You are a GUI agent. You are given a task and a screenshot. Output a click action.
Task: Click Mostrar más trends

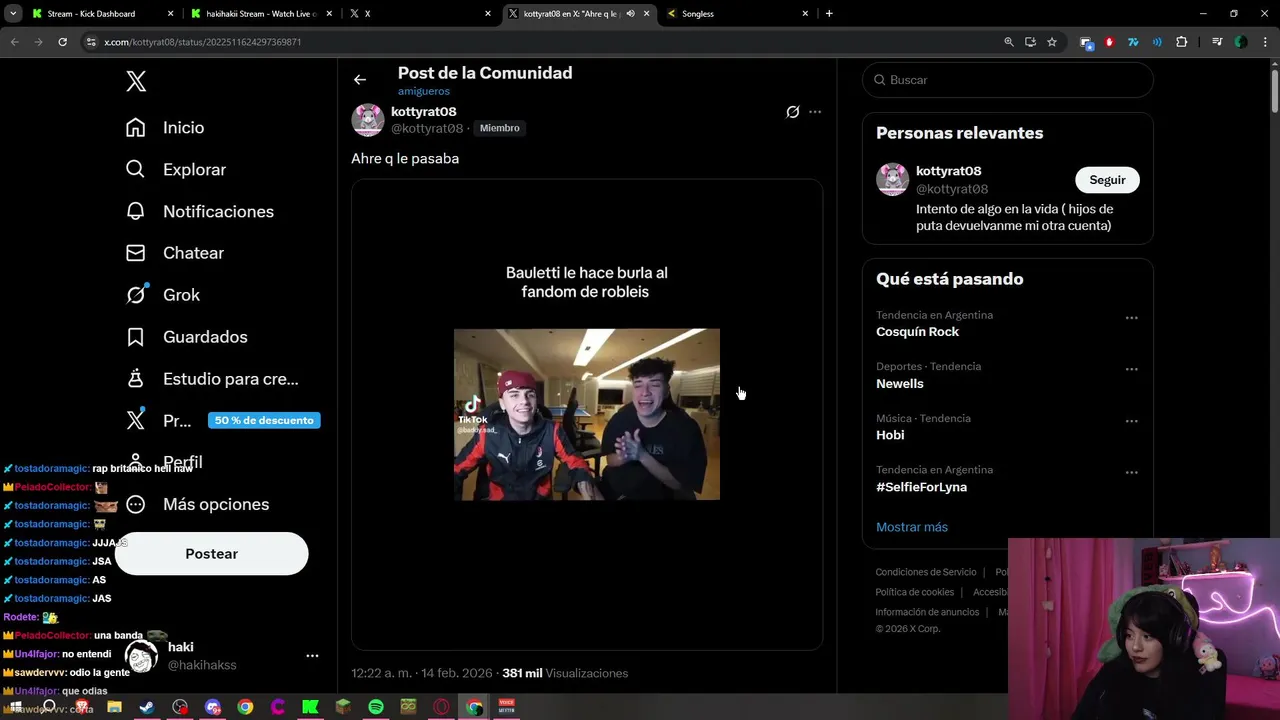point(912,527)
